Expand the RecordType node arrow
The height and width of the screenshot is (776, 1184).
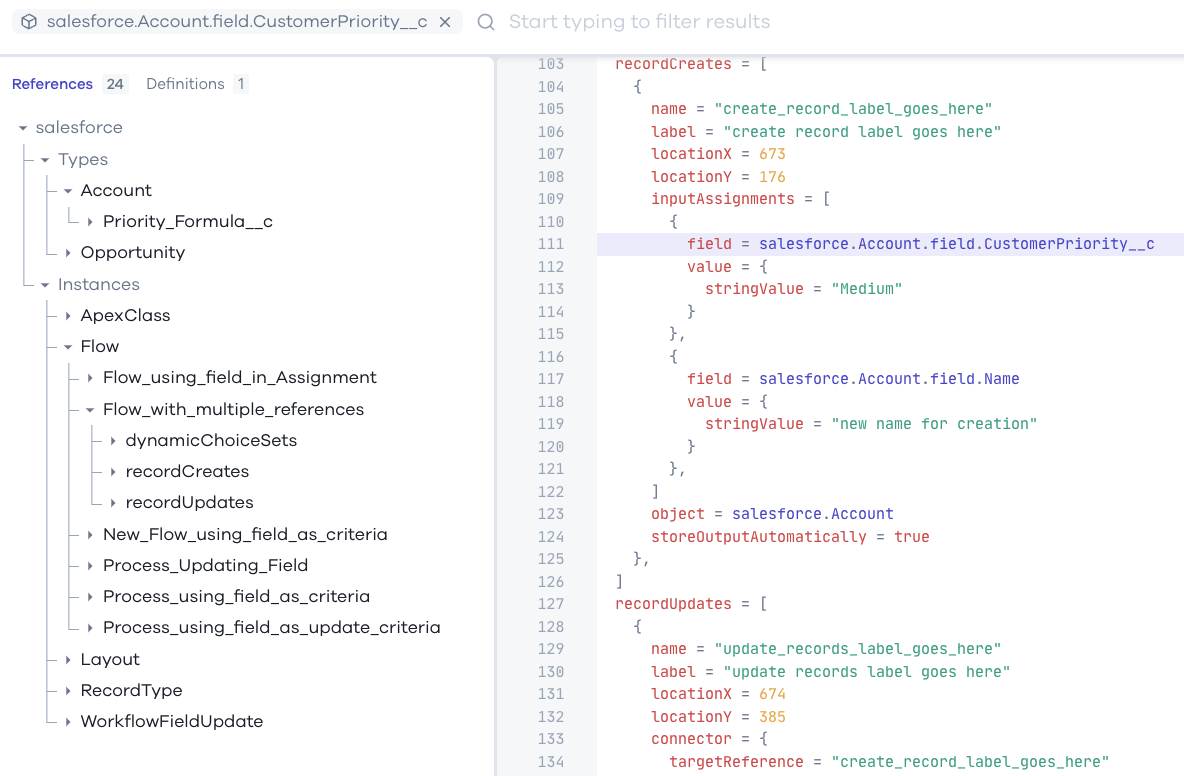68,691
